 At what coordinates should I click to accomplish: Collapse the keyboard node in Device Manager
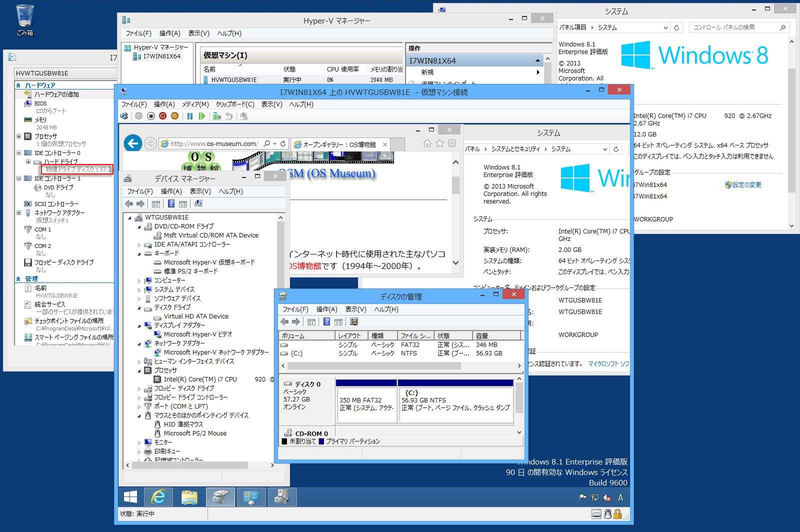click(139, 254)
